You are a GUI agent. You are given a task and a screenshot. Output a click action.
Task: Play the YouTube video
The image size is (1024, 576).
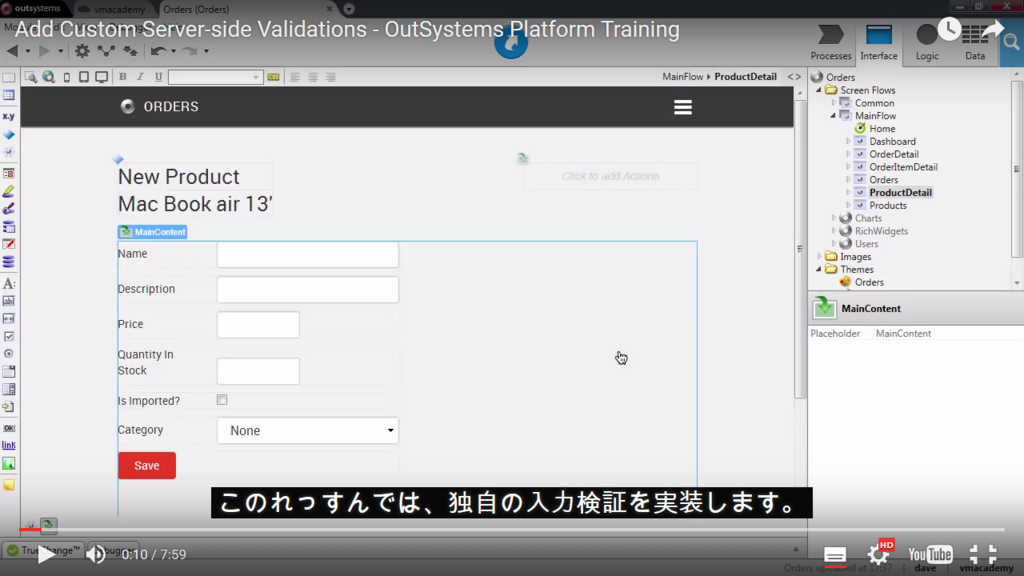coord(46,554)
